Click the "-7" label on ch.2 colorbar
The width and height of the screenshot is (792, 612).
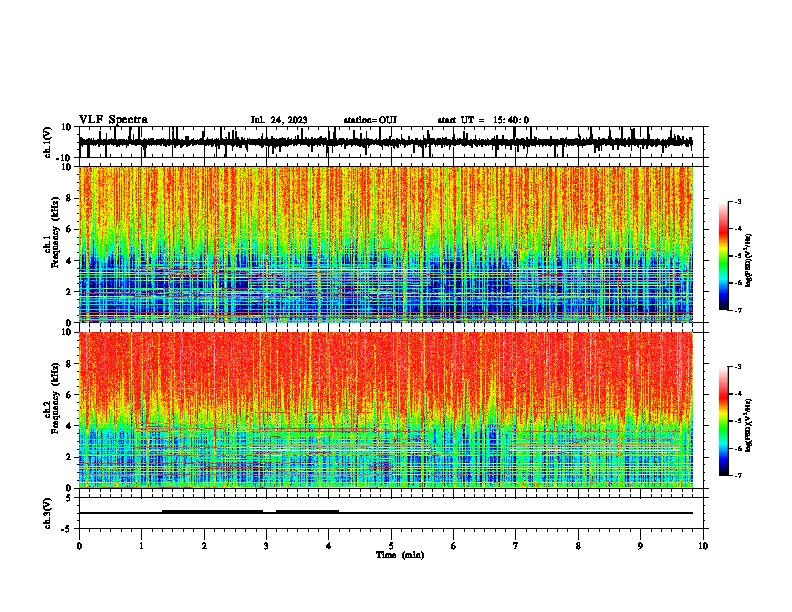pos(737,475)
